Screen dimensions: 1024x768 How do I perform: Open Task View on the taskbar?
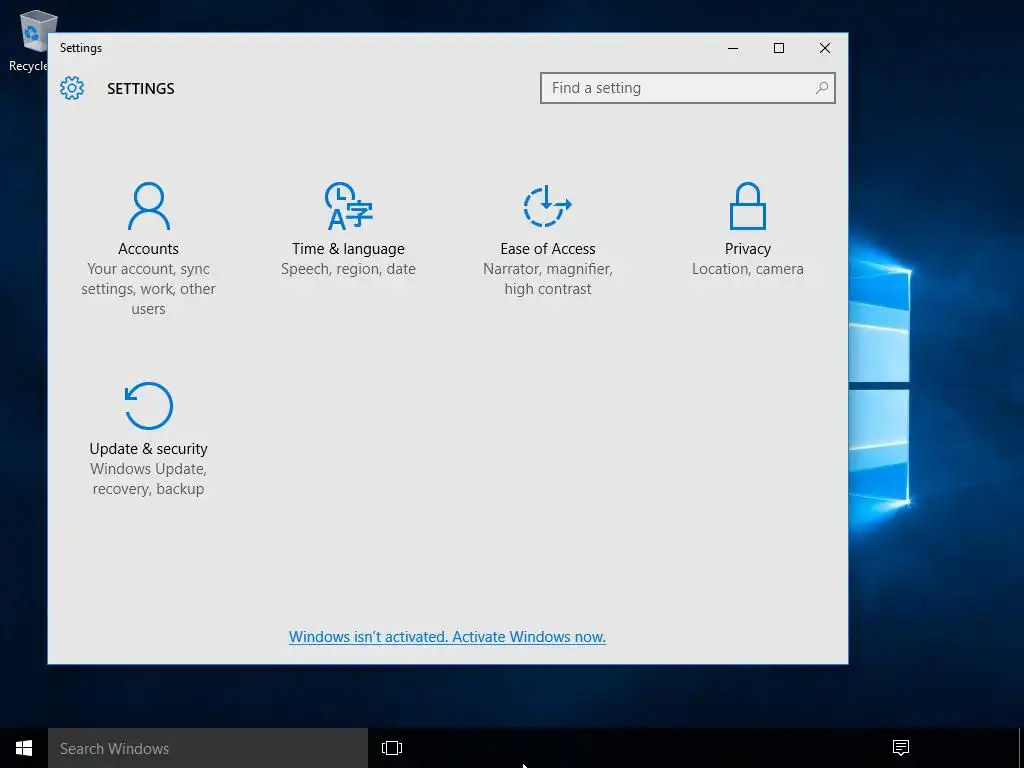[x=392, y=748]
